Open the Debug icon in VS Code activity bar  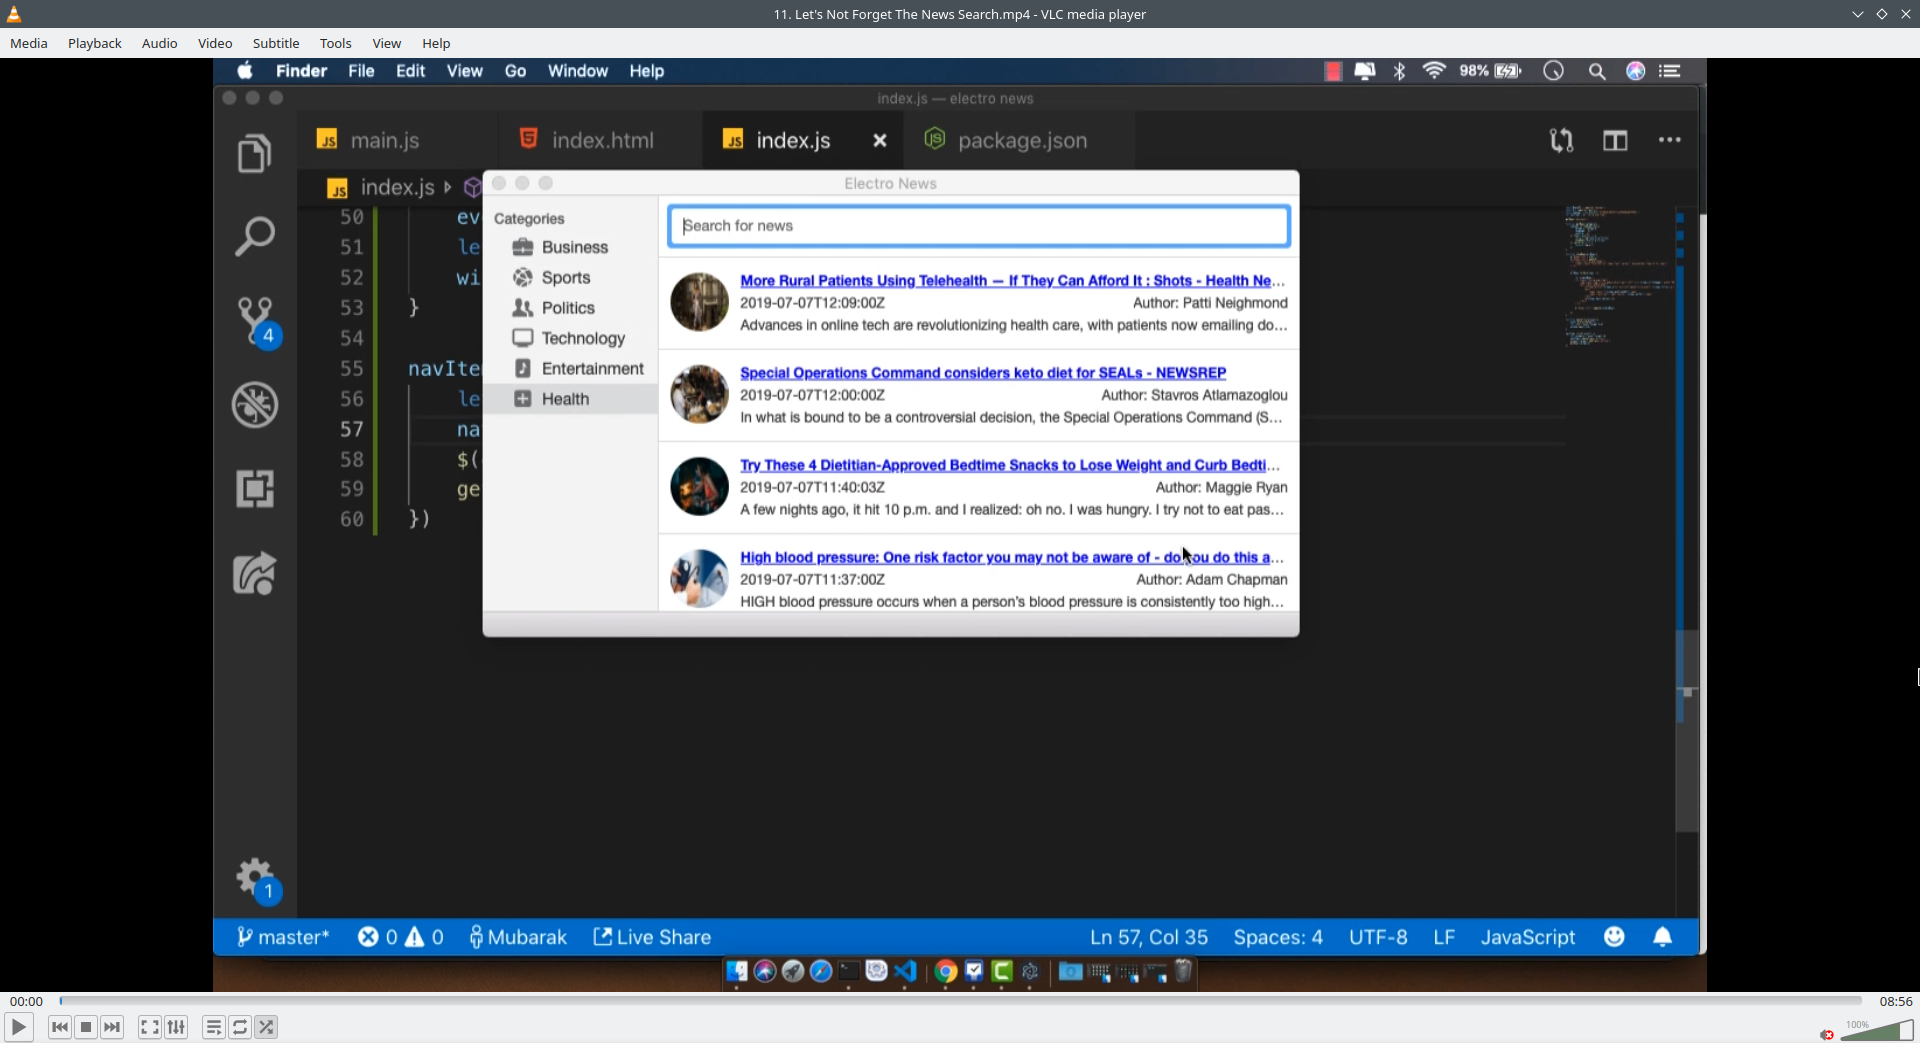point(255,405)
